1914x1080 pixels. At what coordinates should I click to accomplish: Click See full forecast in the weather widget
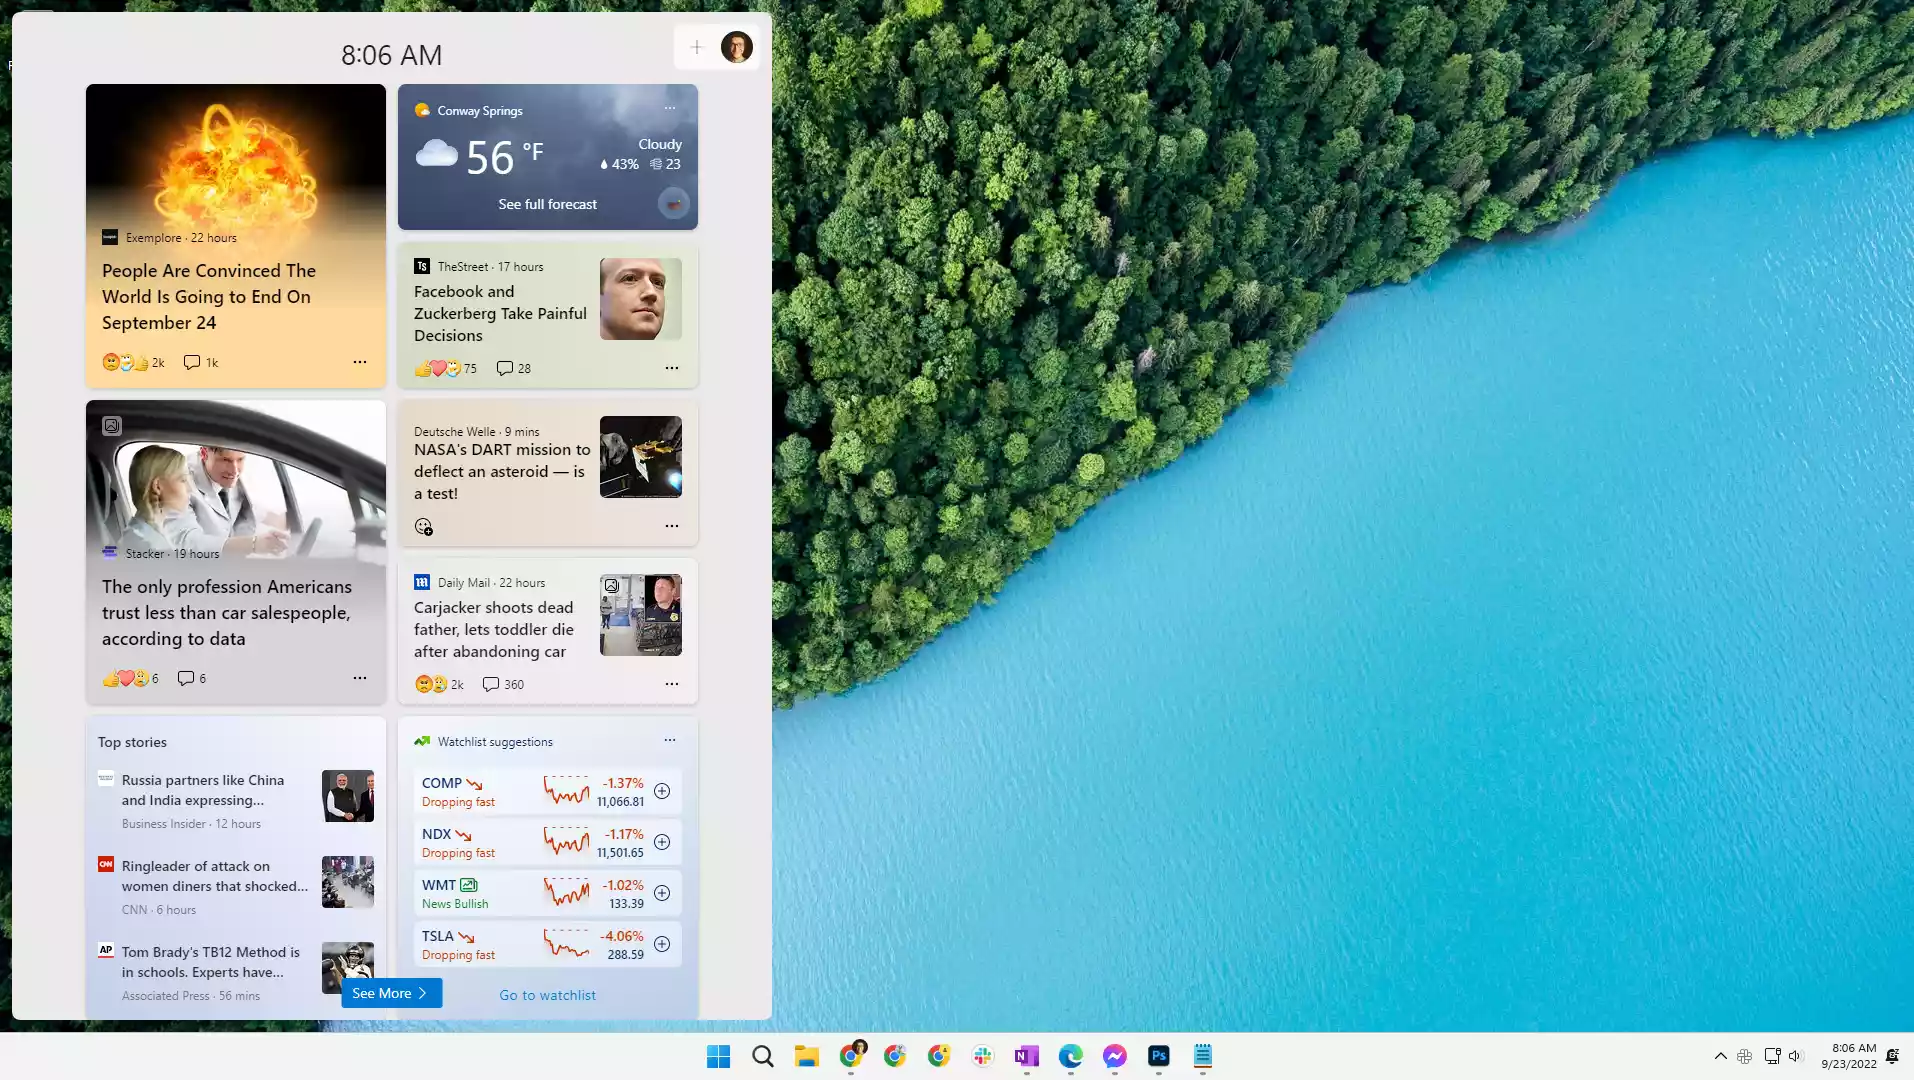(x=547, y=204)
